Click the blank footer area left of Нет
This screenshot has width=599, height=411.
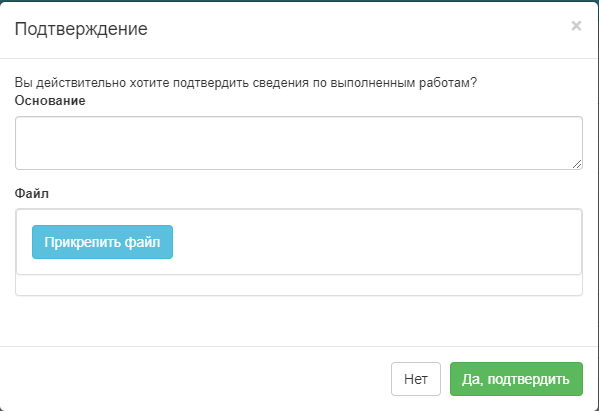195,379
